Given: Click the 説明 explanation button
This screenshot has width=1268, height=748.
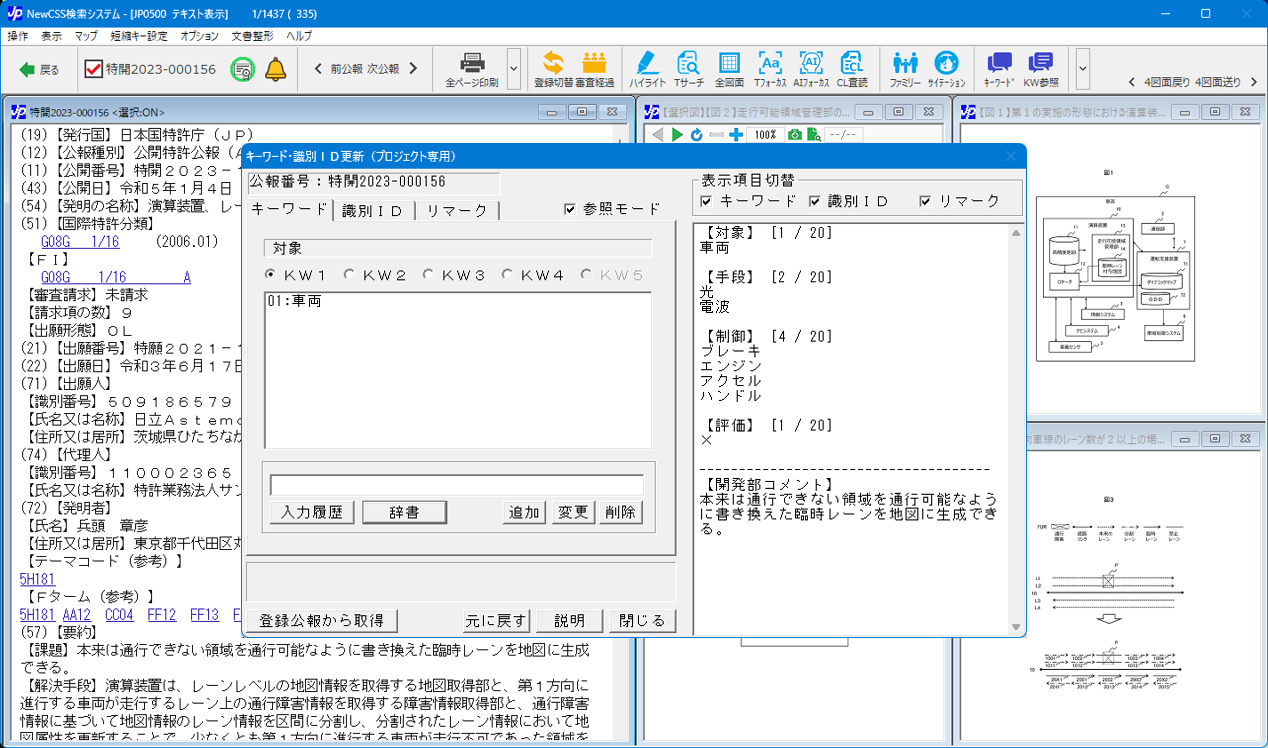Looking at the screenshot, I should [570, 620].
